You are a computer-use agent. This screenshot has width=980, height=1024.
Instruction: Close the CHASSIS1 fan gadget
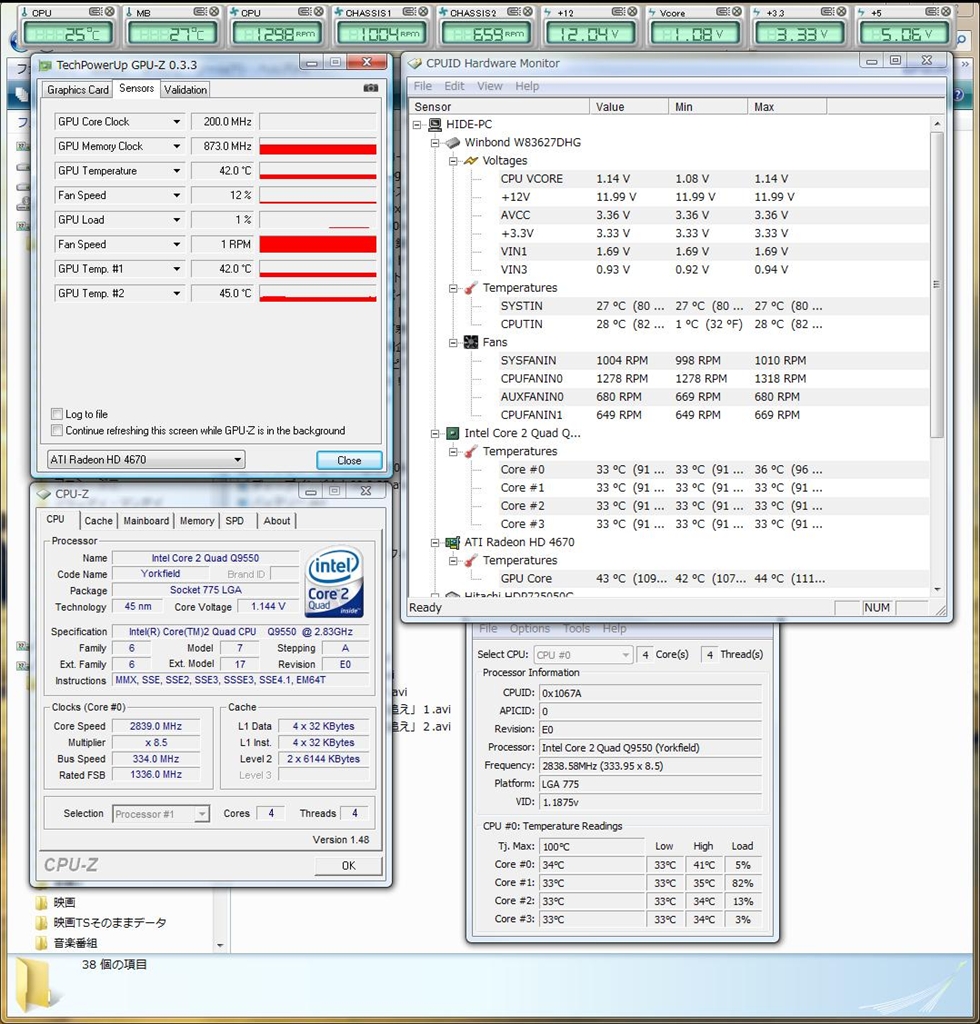click(x=423, y=12)
